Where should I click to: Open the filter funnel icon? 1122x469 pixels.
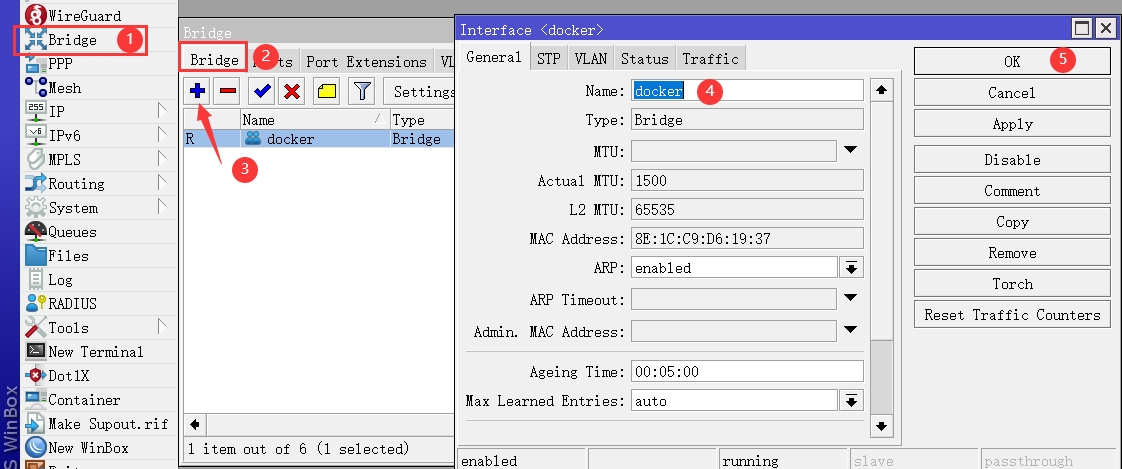[x=361, y=92]
